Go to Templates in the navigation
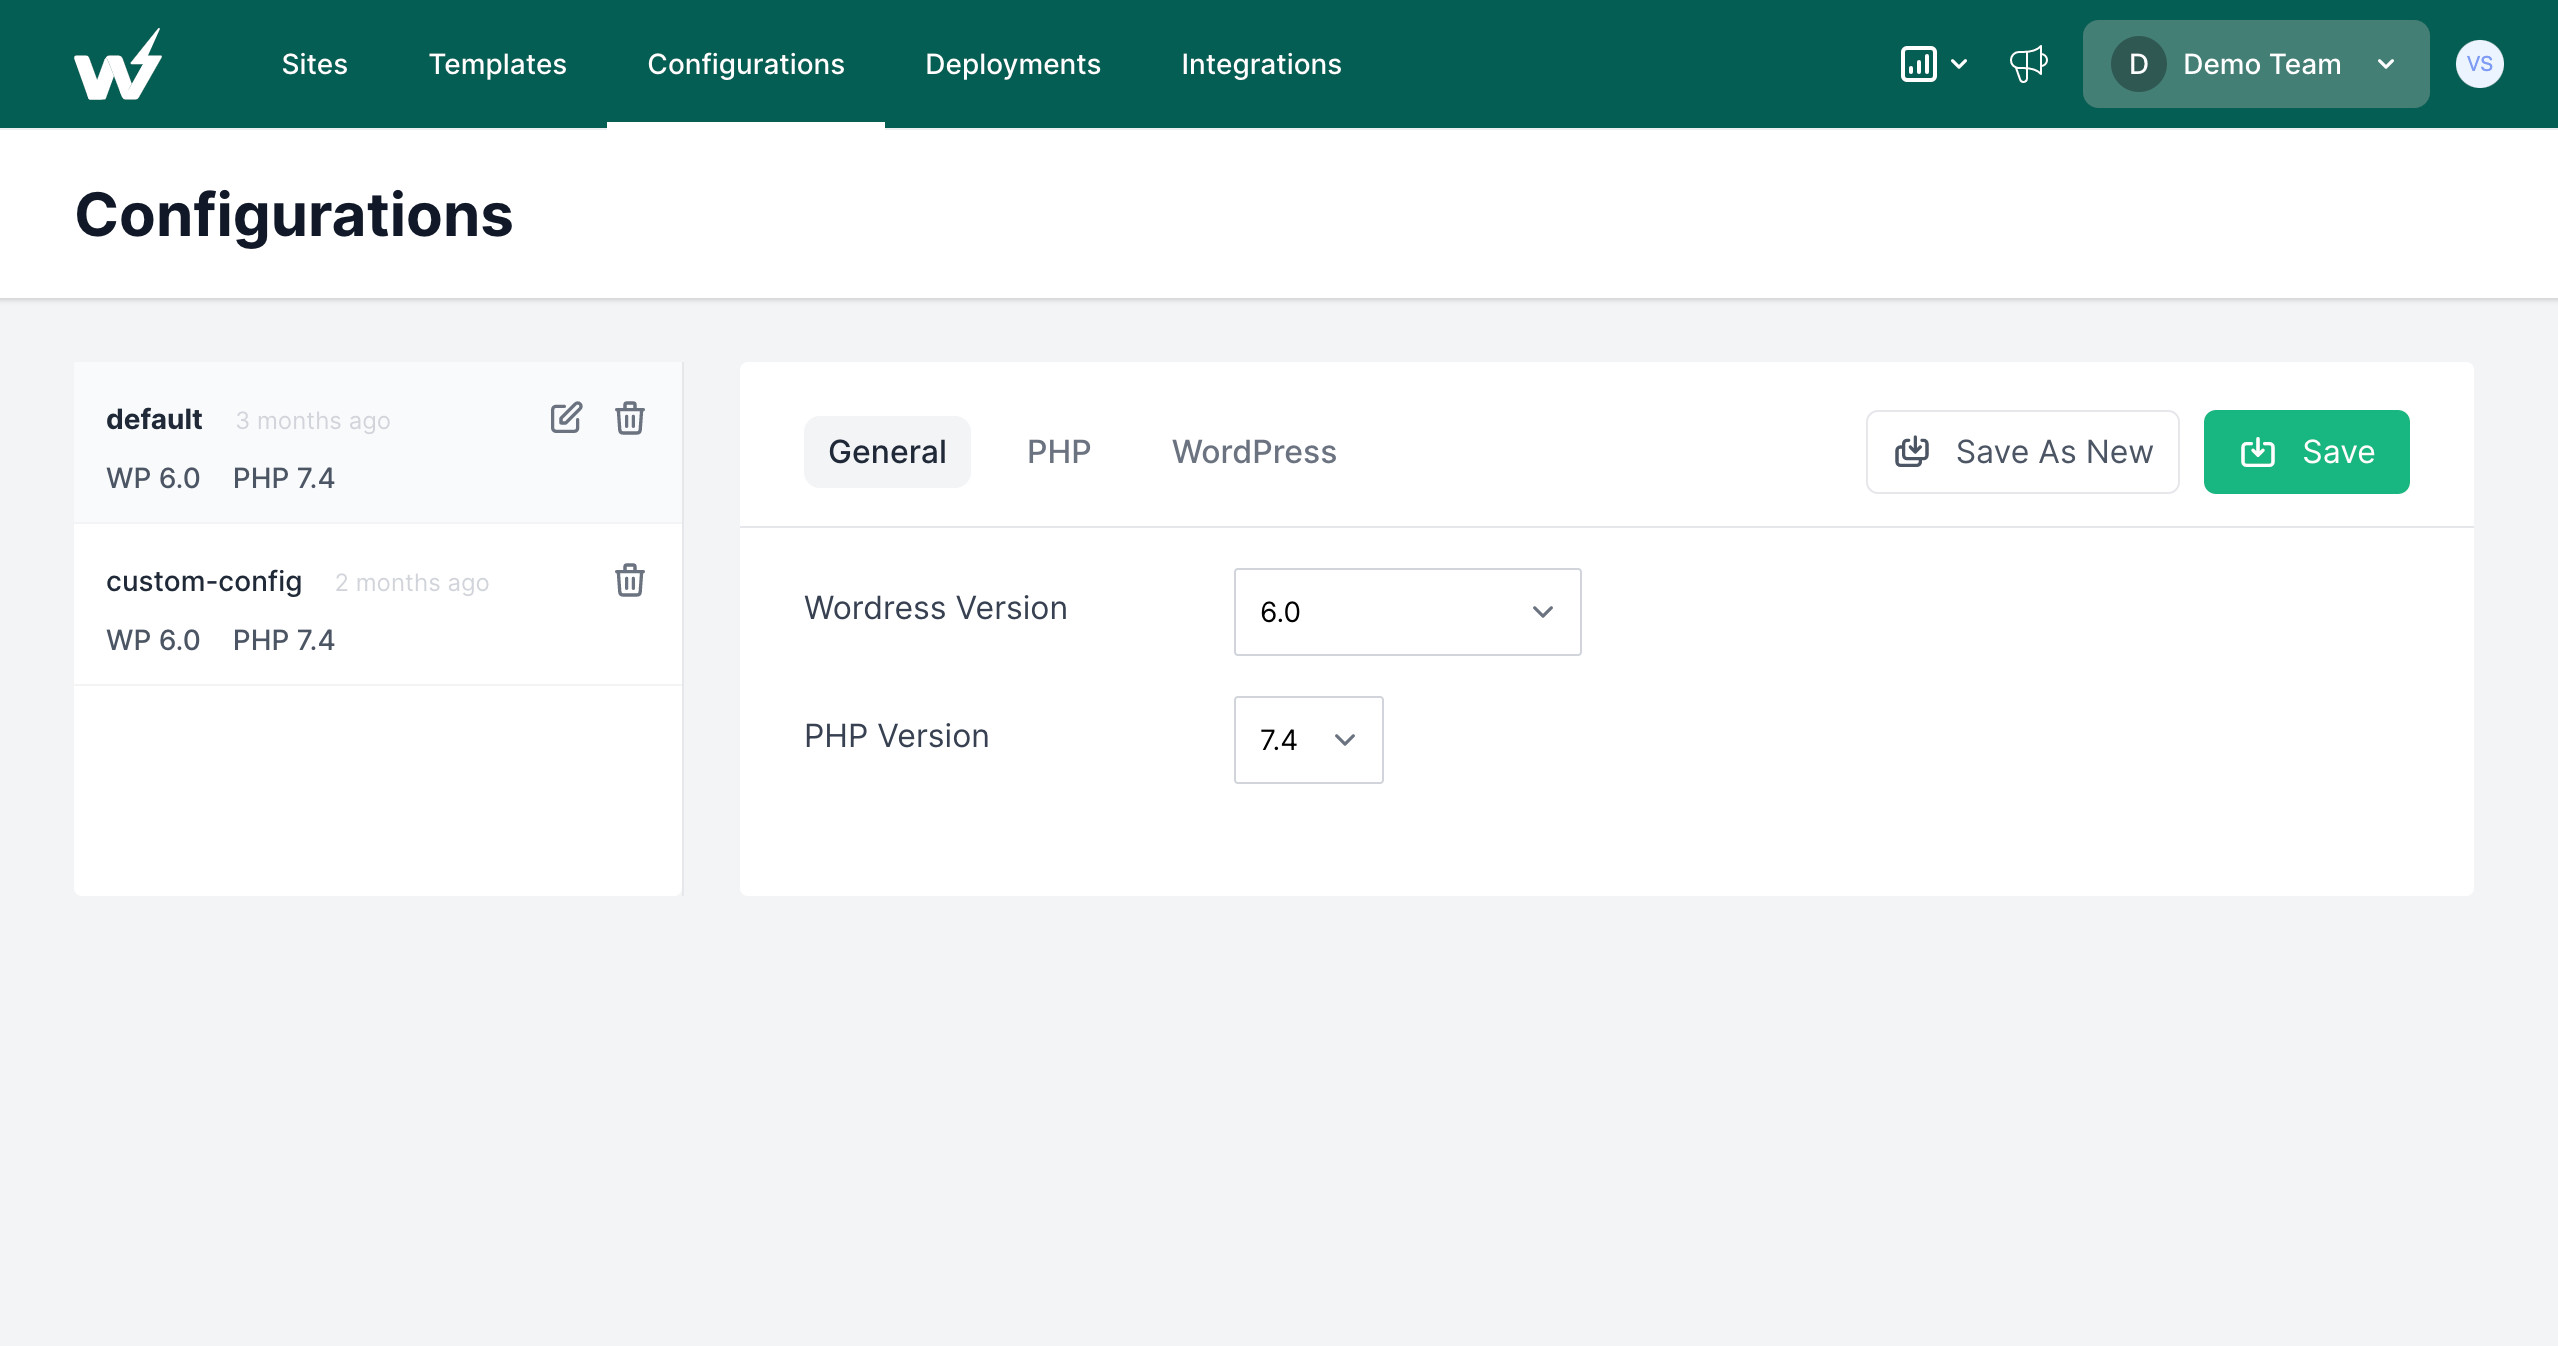The height and width of the screenshot is (1346, 2558). coord(498,64)
